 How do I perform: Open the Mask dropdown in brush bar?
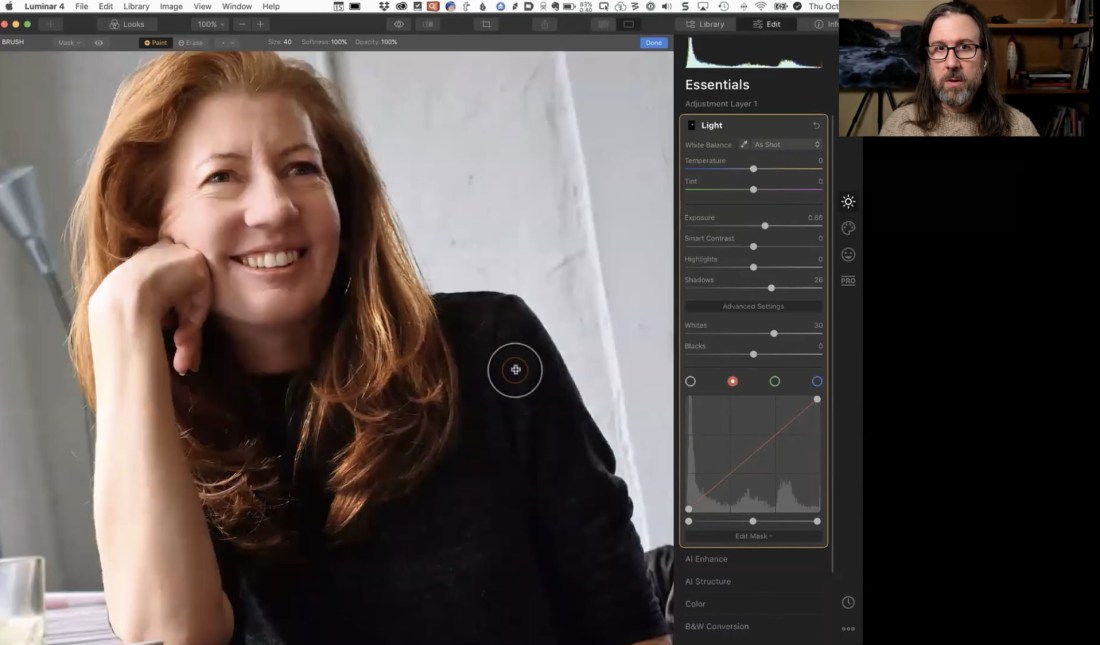click(69, 43)
